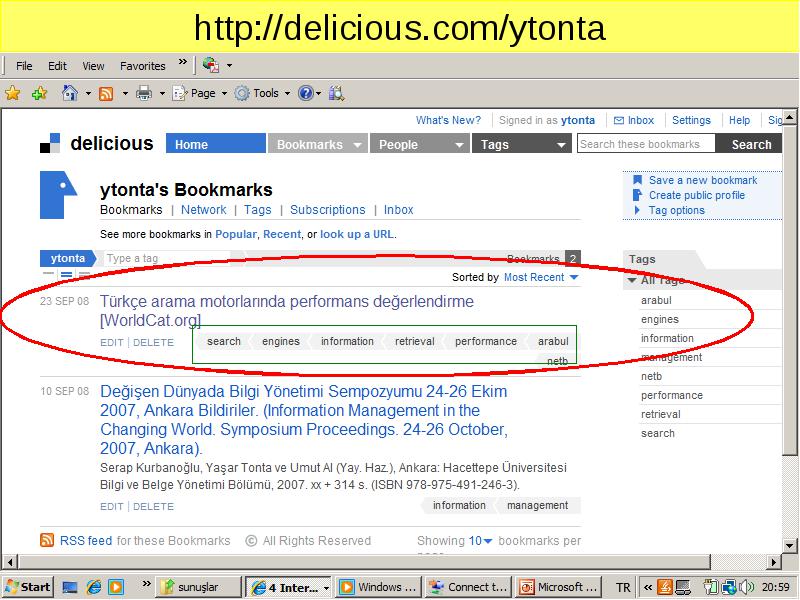The width and height of the screenshot is (800, 600).
Task: Open the Settings link
Action: 691,120
